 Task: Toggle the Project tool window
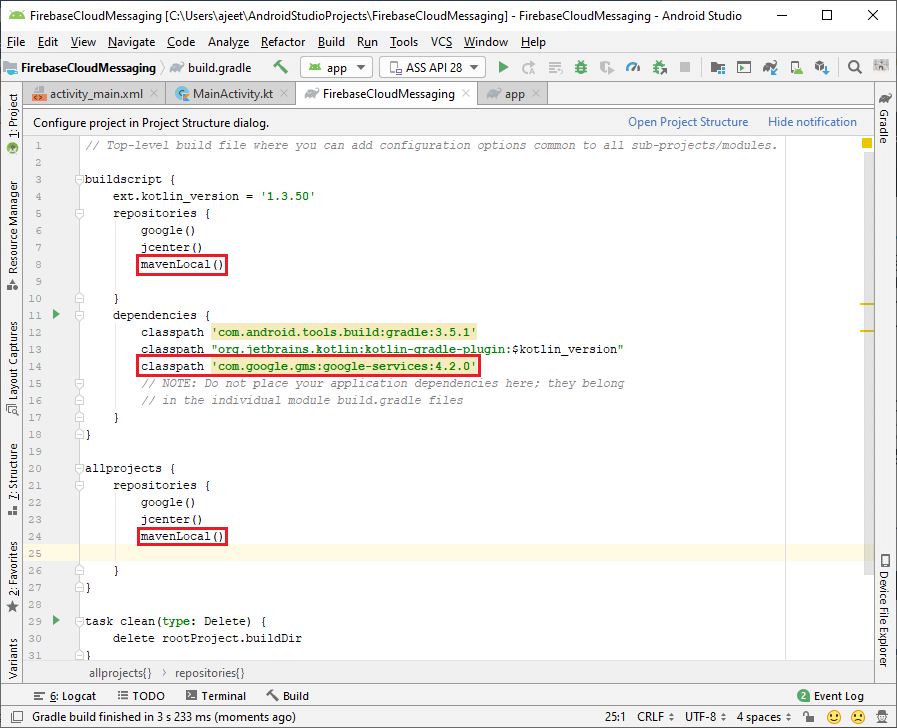[x=13, y=124]
